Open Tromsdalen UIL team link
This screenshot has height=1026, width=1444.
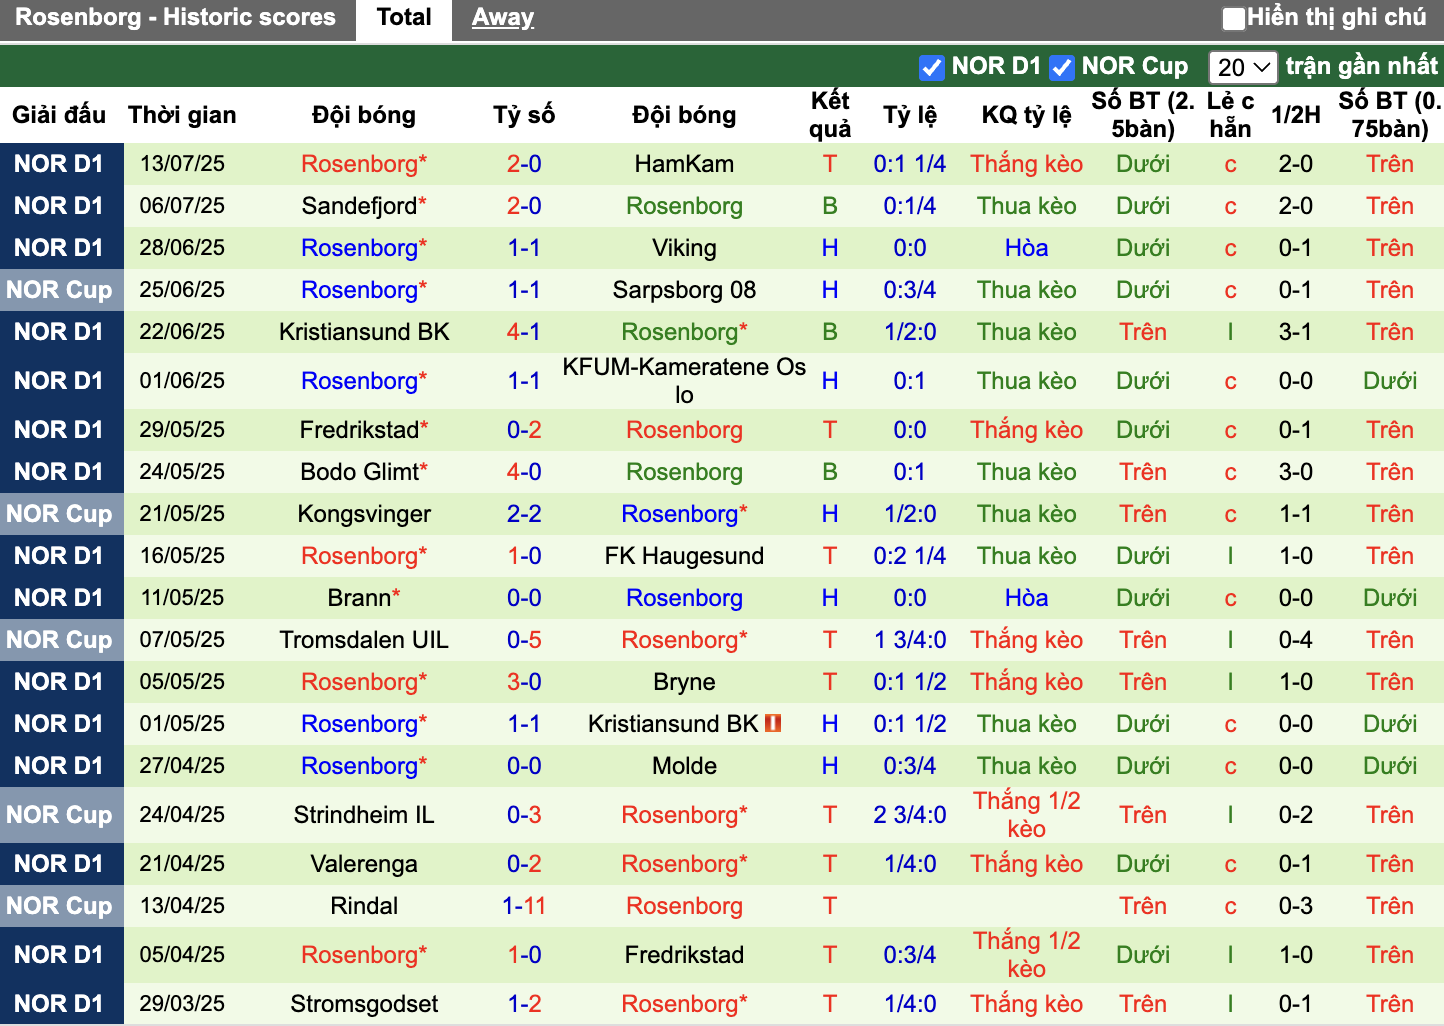(x=364, y=640)
